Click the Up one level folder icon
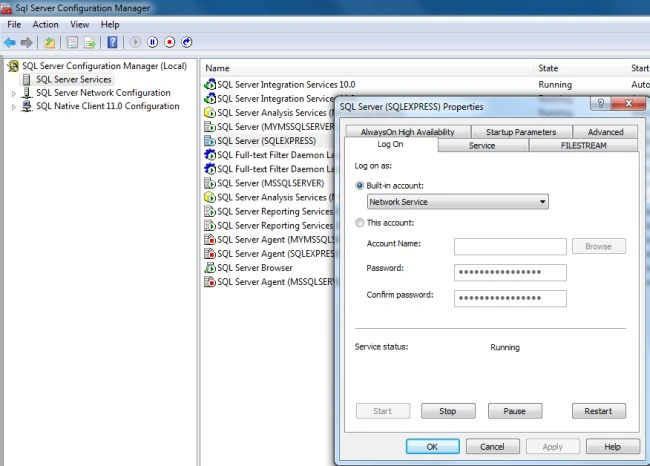The width and height of the screenshot is (650, 466). coord(49,42)
